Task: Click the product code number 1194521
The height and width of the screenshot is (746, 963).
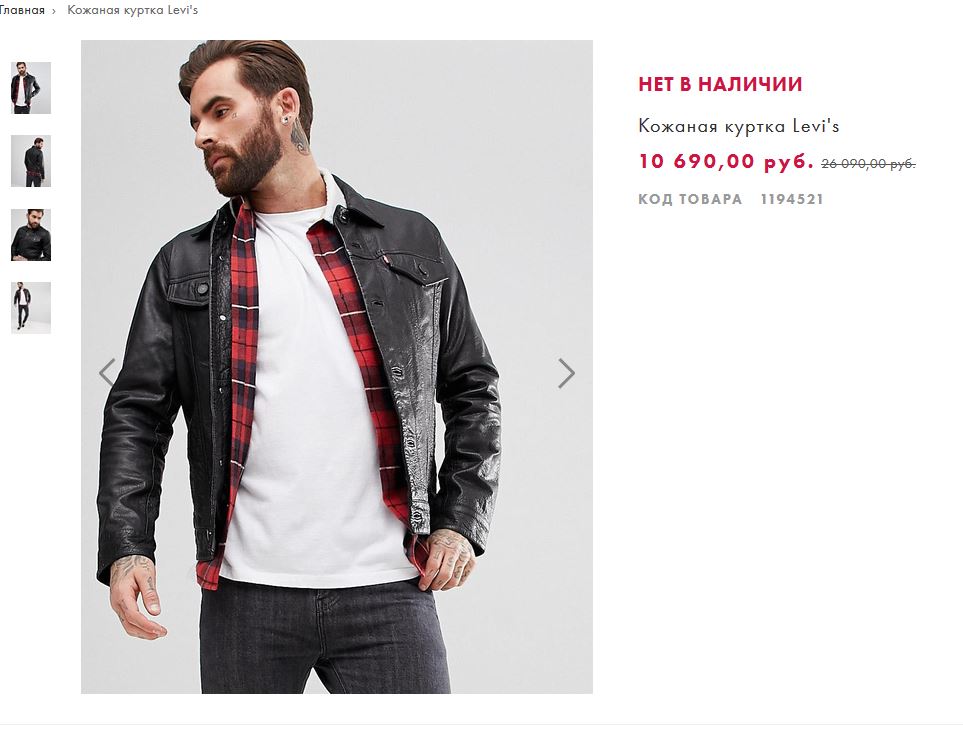Action: pyautogui.click(x=792, y=199)
